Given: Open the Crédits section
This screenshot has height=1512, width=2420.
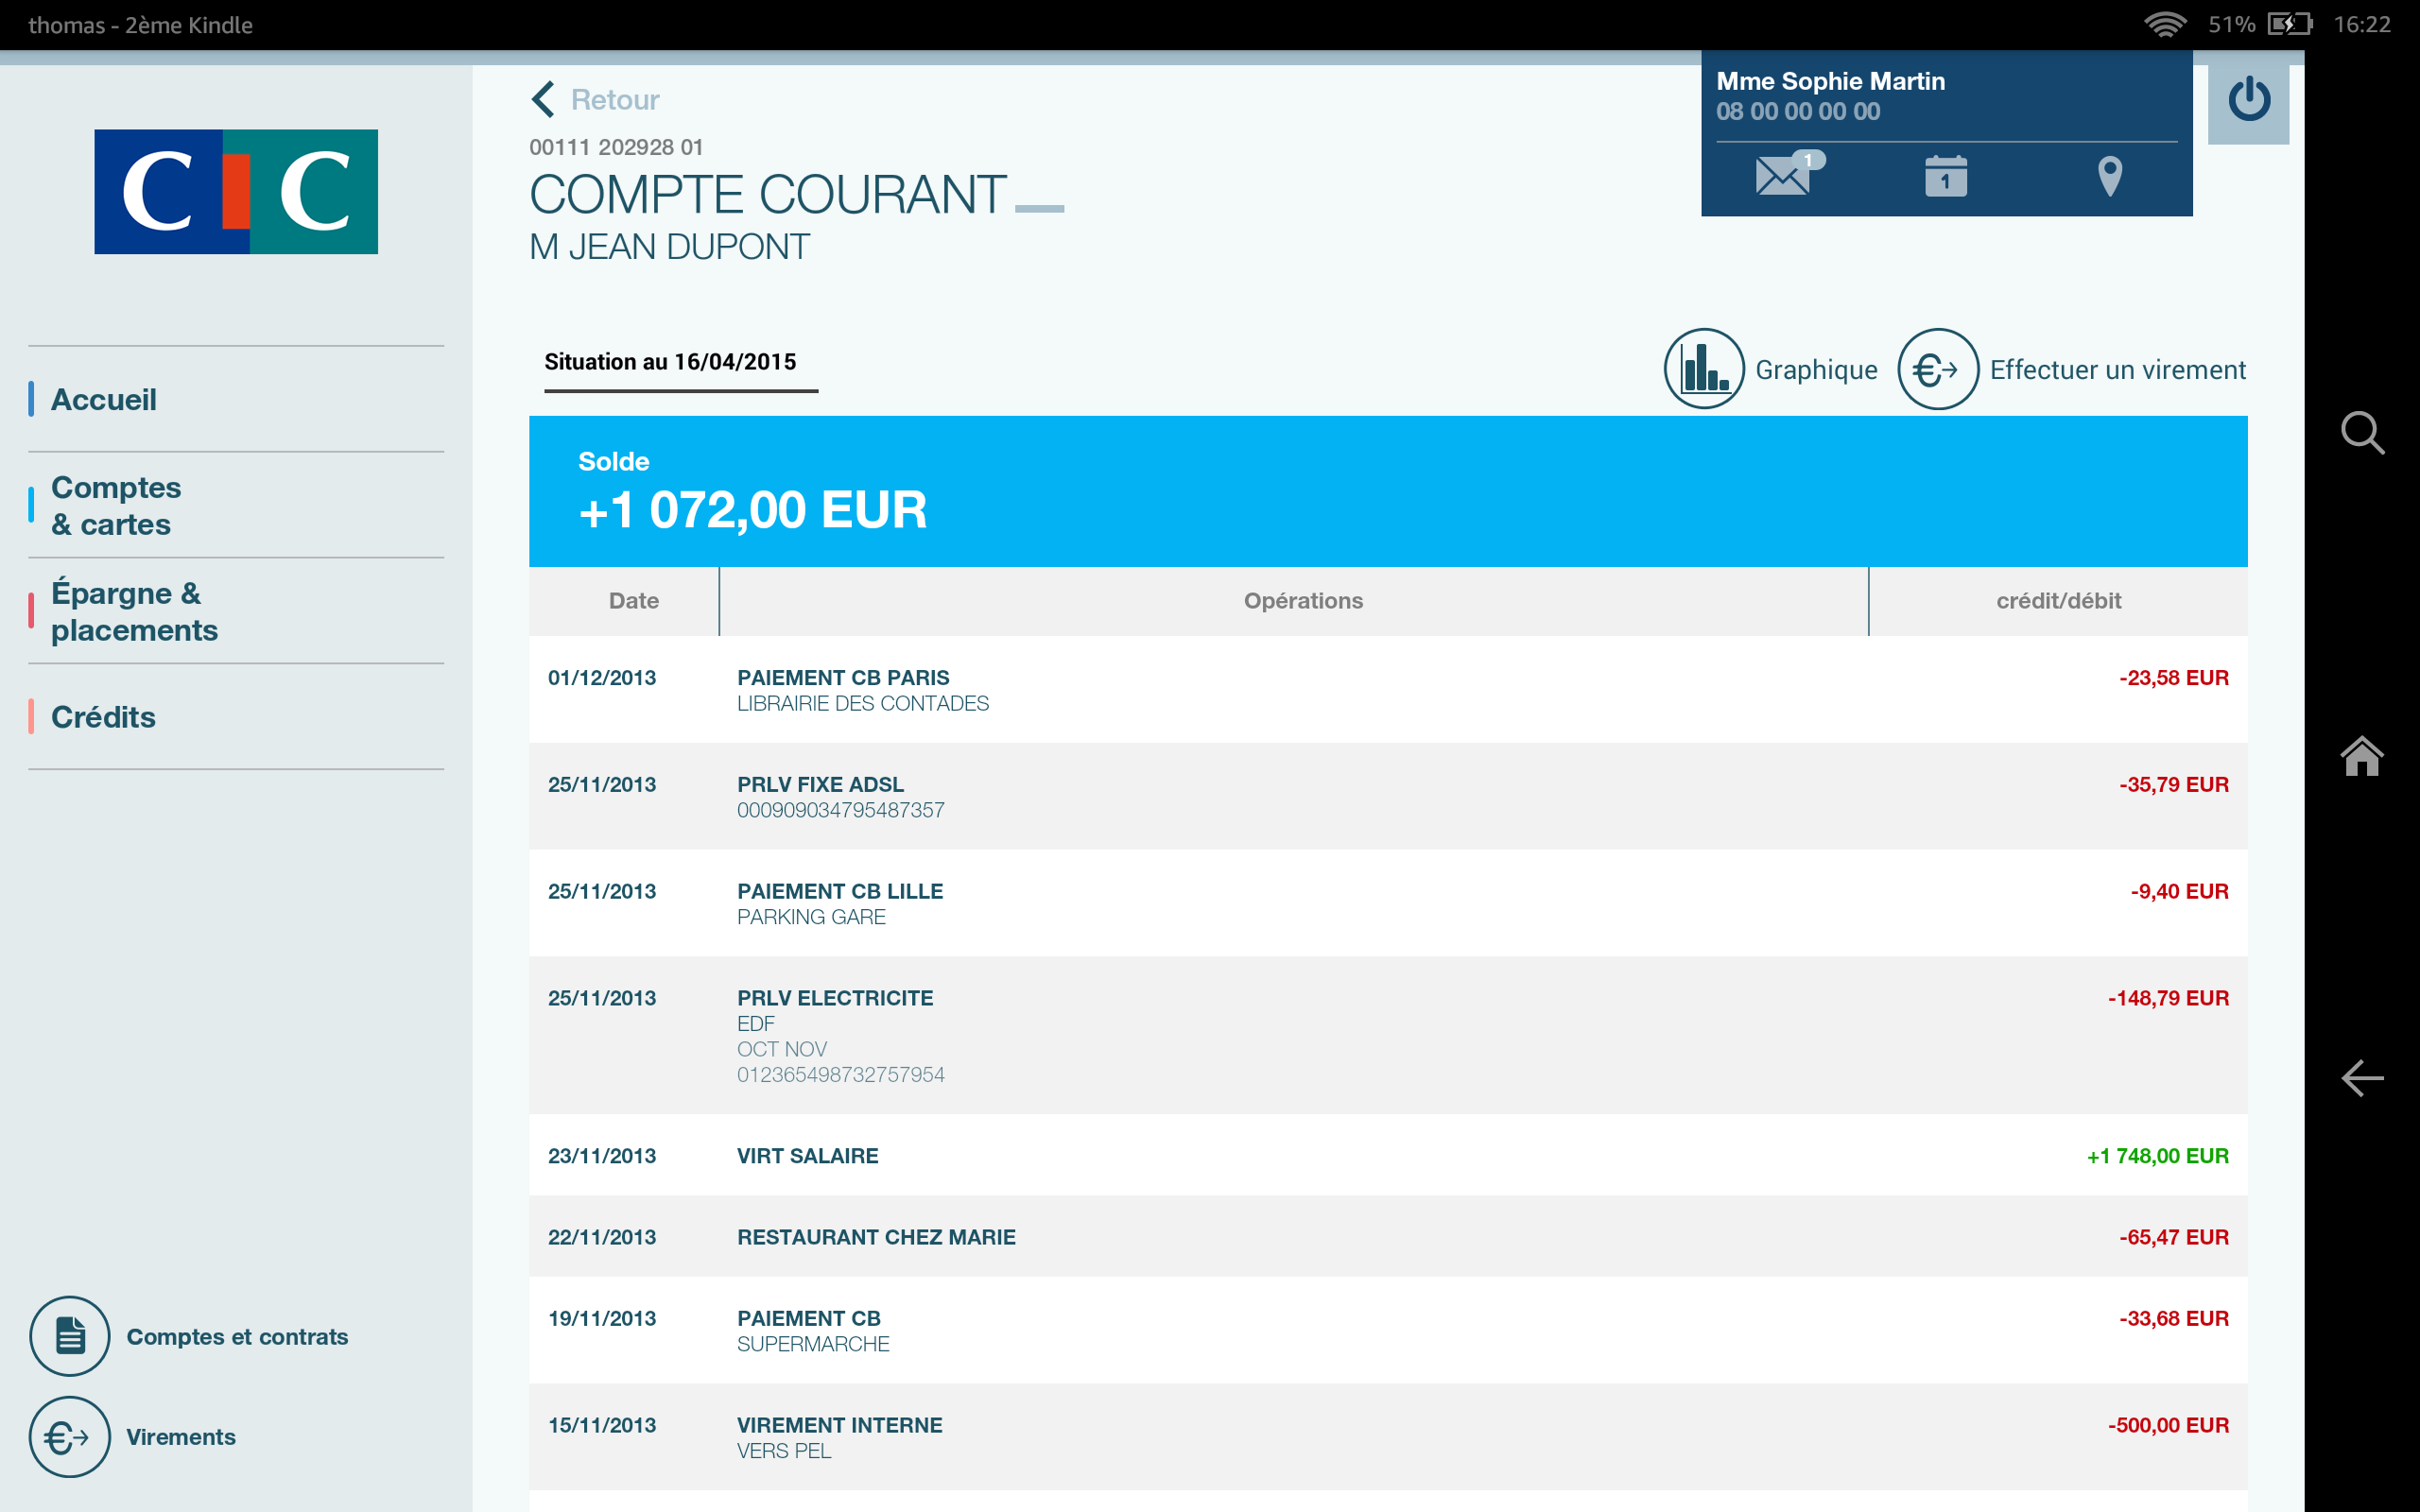Looking at the screenshot, I should [103, 717].
